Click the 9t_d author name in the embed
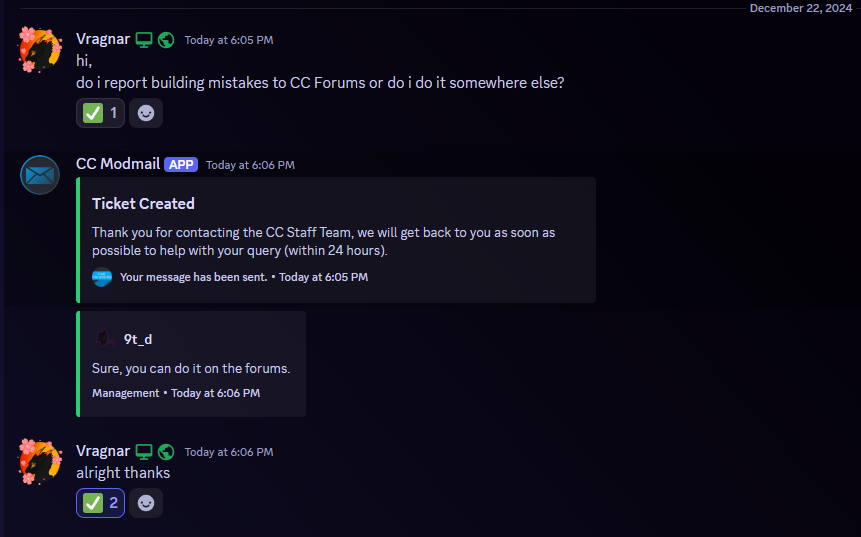 [x=138, y=339]
